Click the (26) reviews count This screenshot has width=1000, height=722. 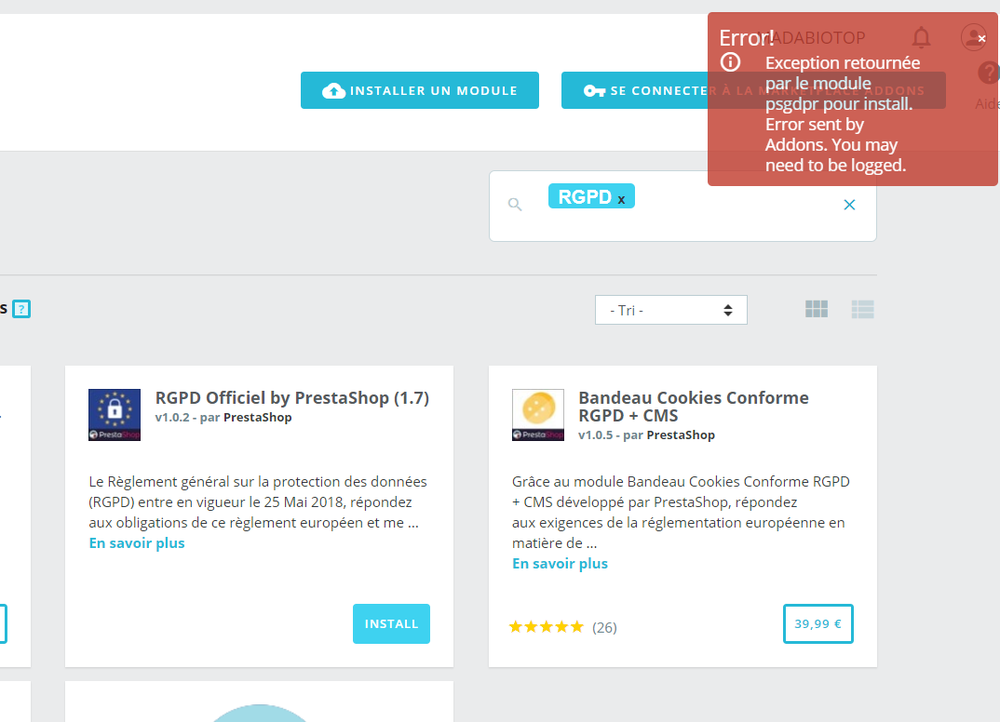click(x=605, y=628)
